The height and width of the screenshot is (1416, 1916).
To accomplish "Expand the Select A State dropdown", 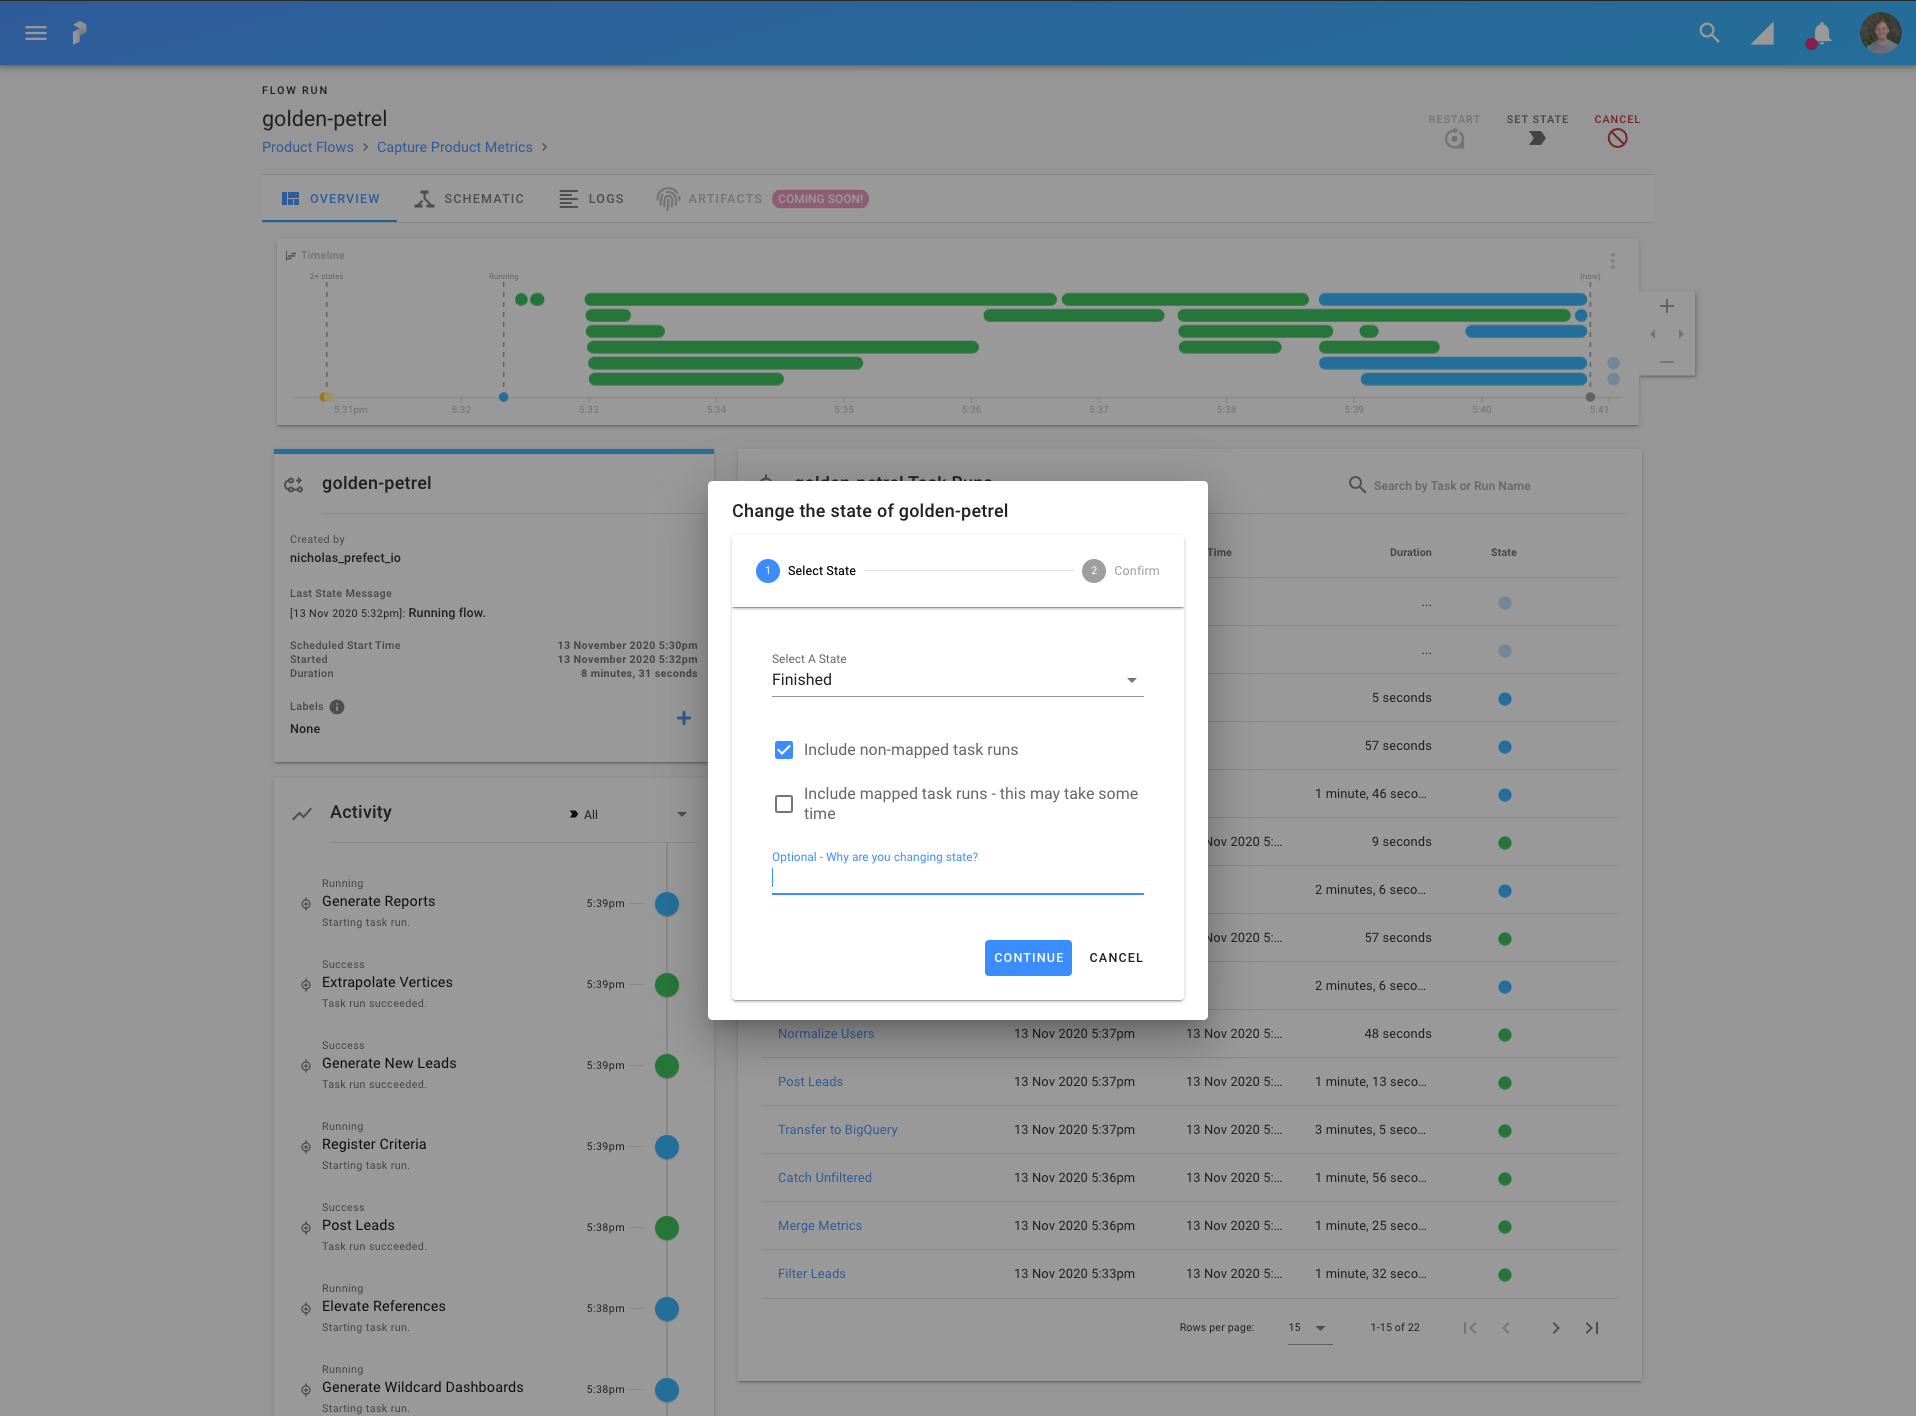I will [x=957, y=680].
